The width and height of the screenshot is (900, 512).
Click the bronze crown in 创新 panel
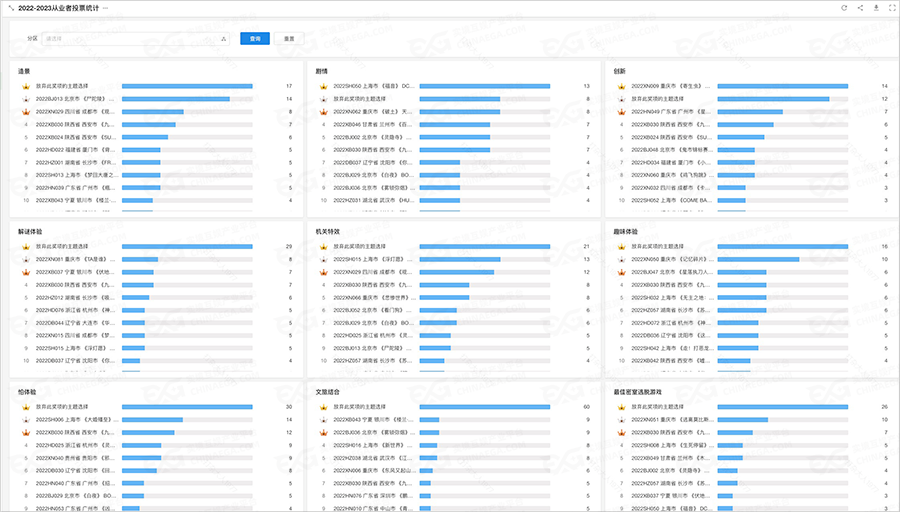619,112
